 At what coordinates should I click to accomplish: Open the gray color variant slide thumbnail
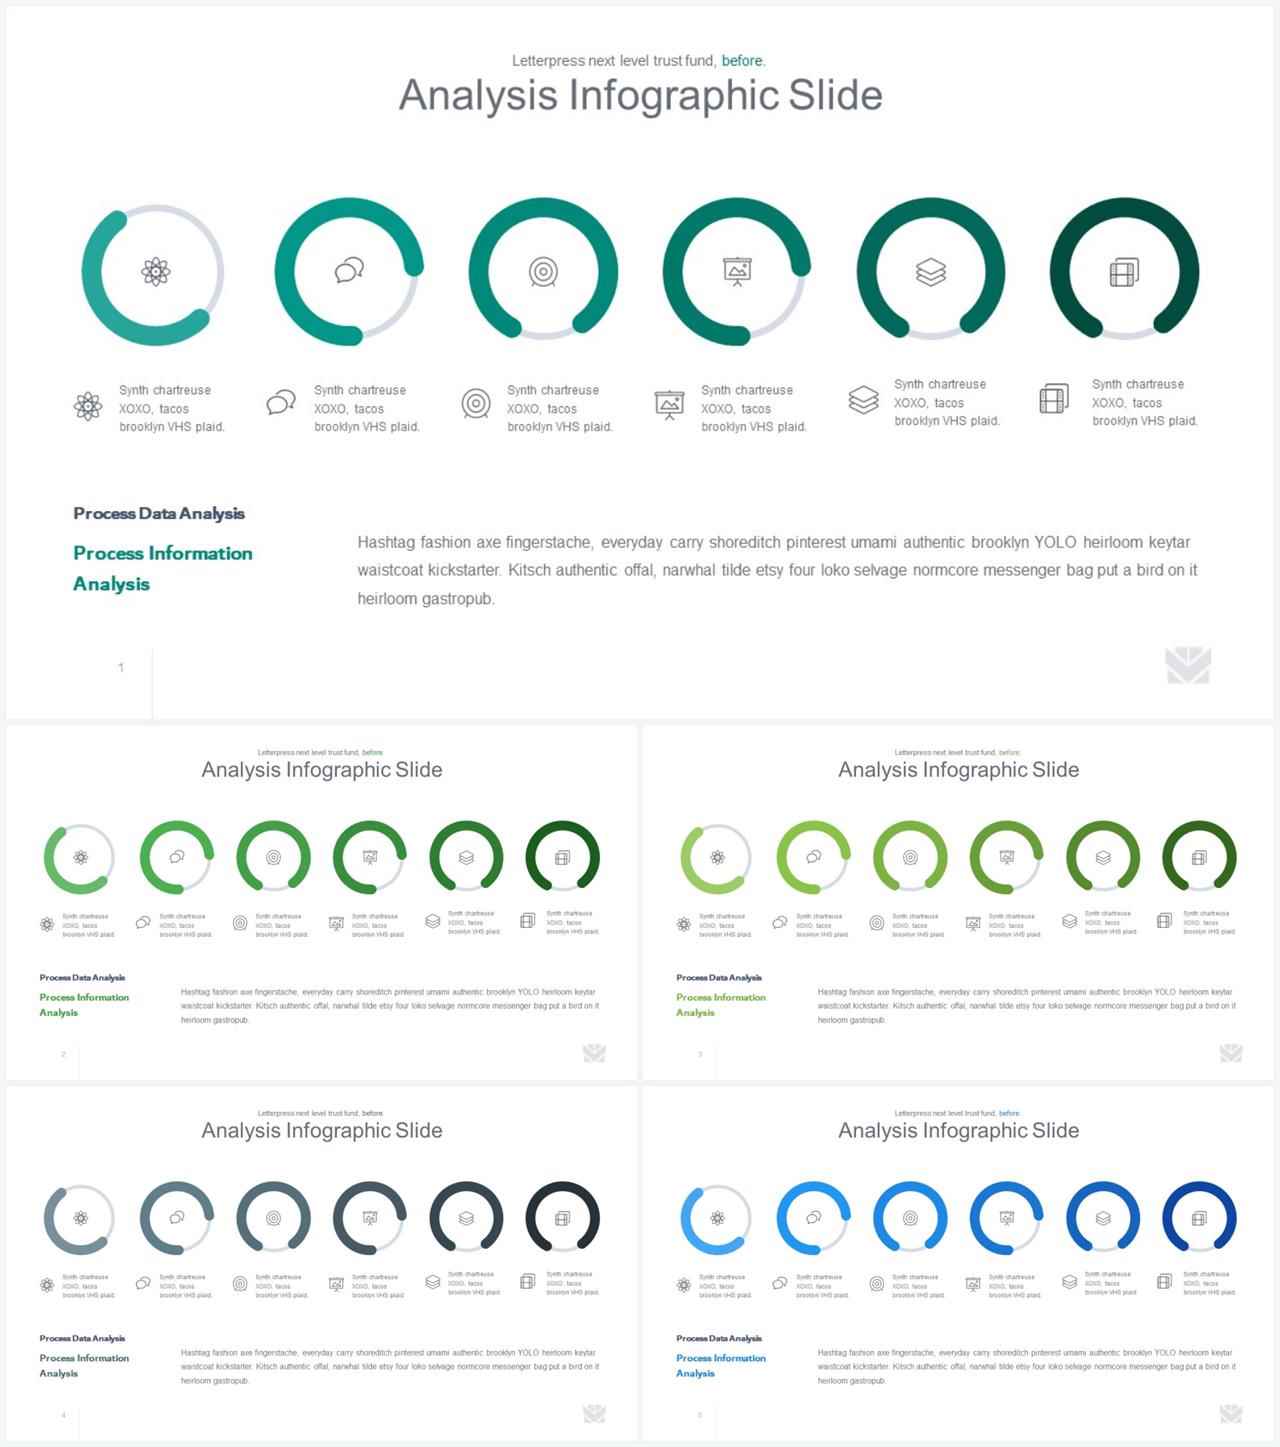click(x=322, y=1264)
